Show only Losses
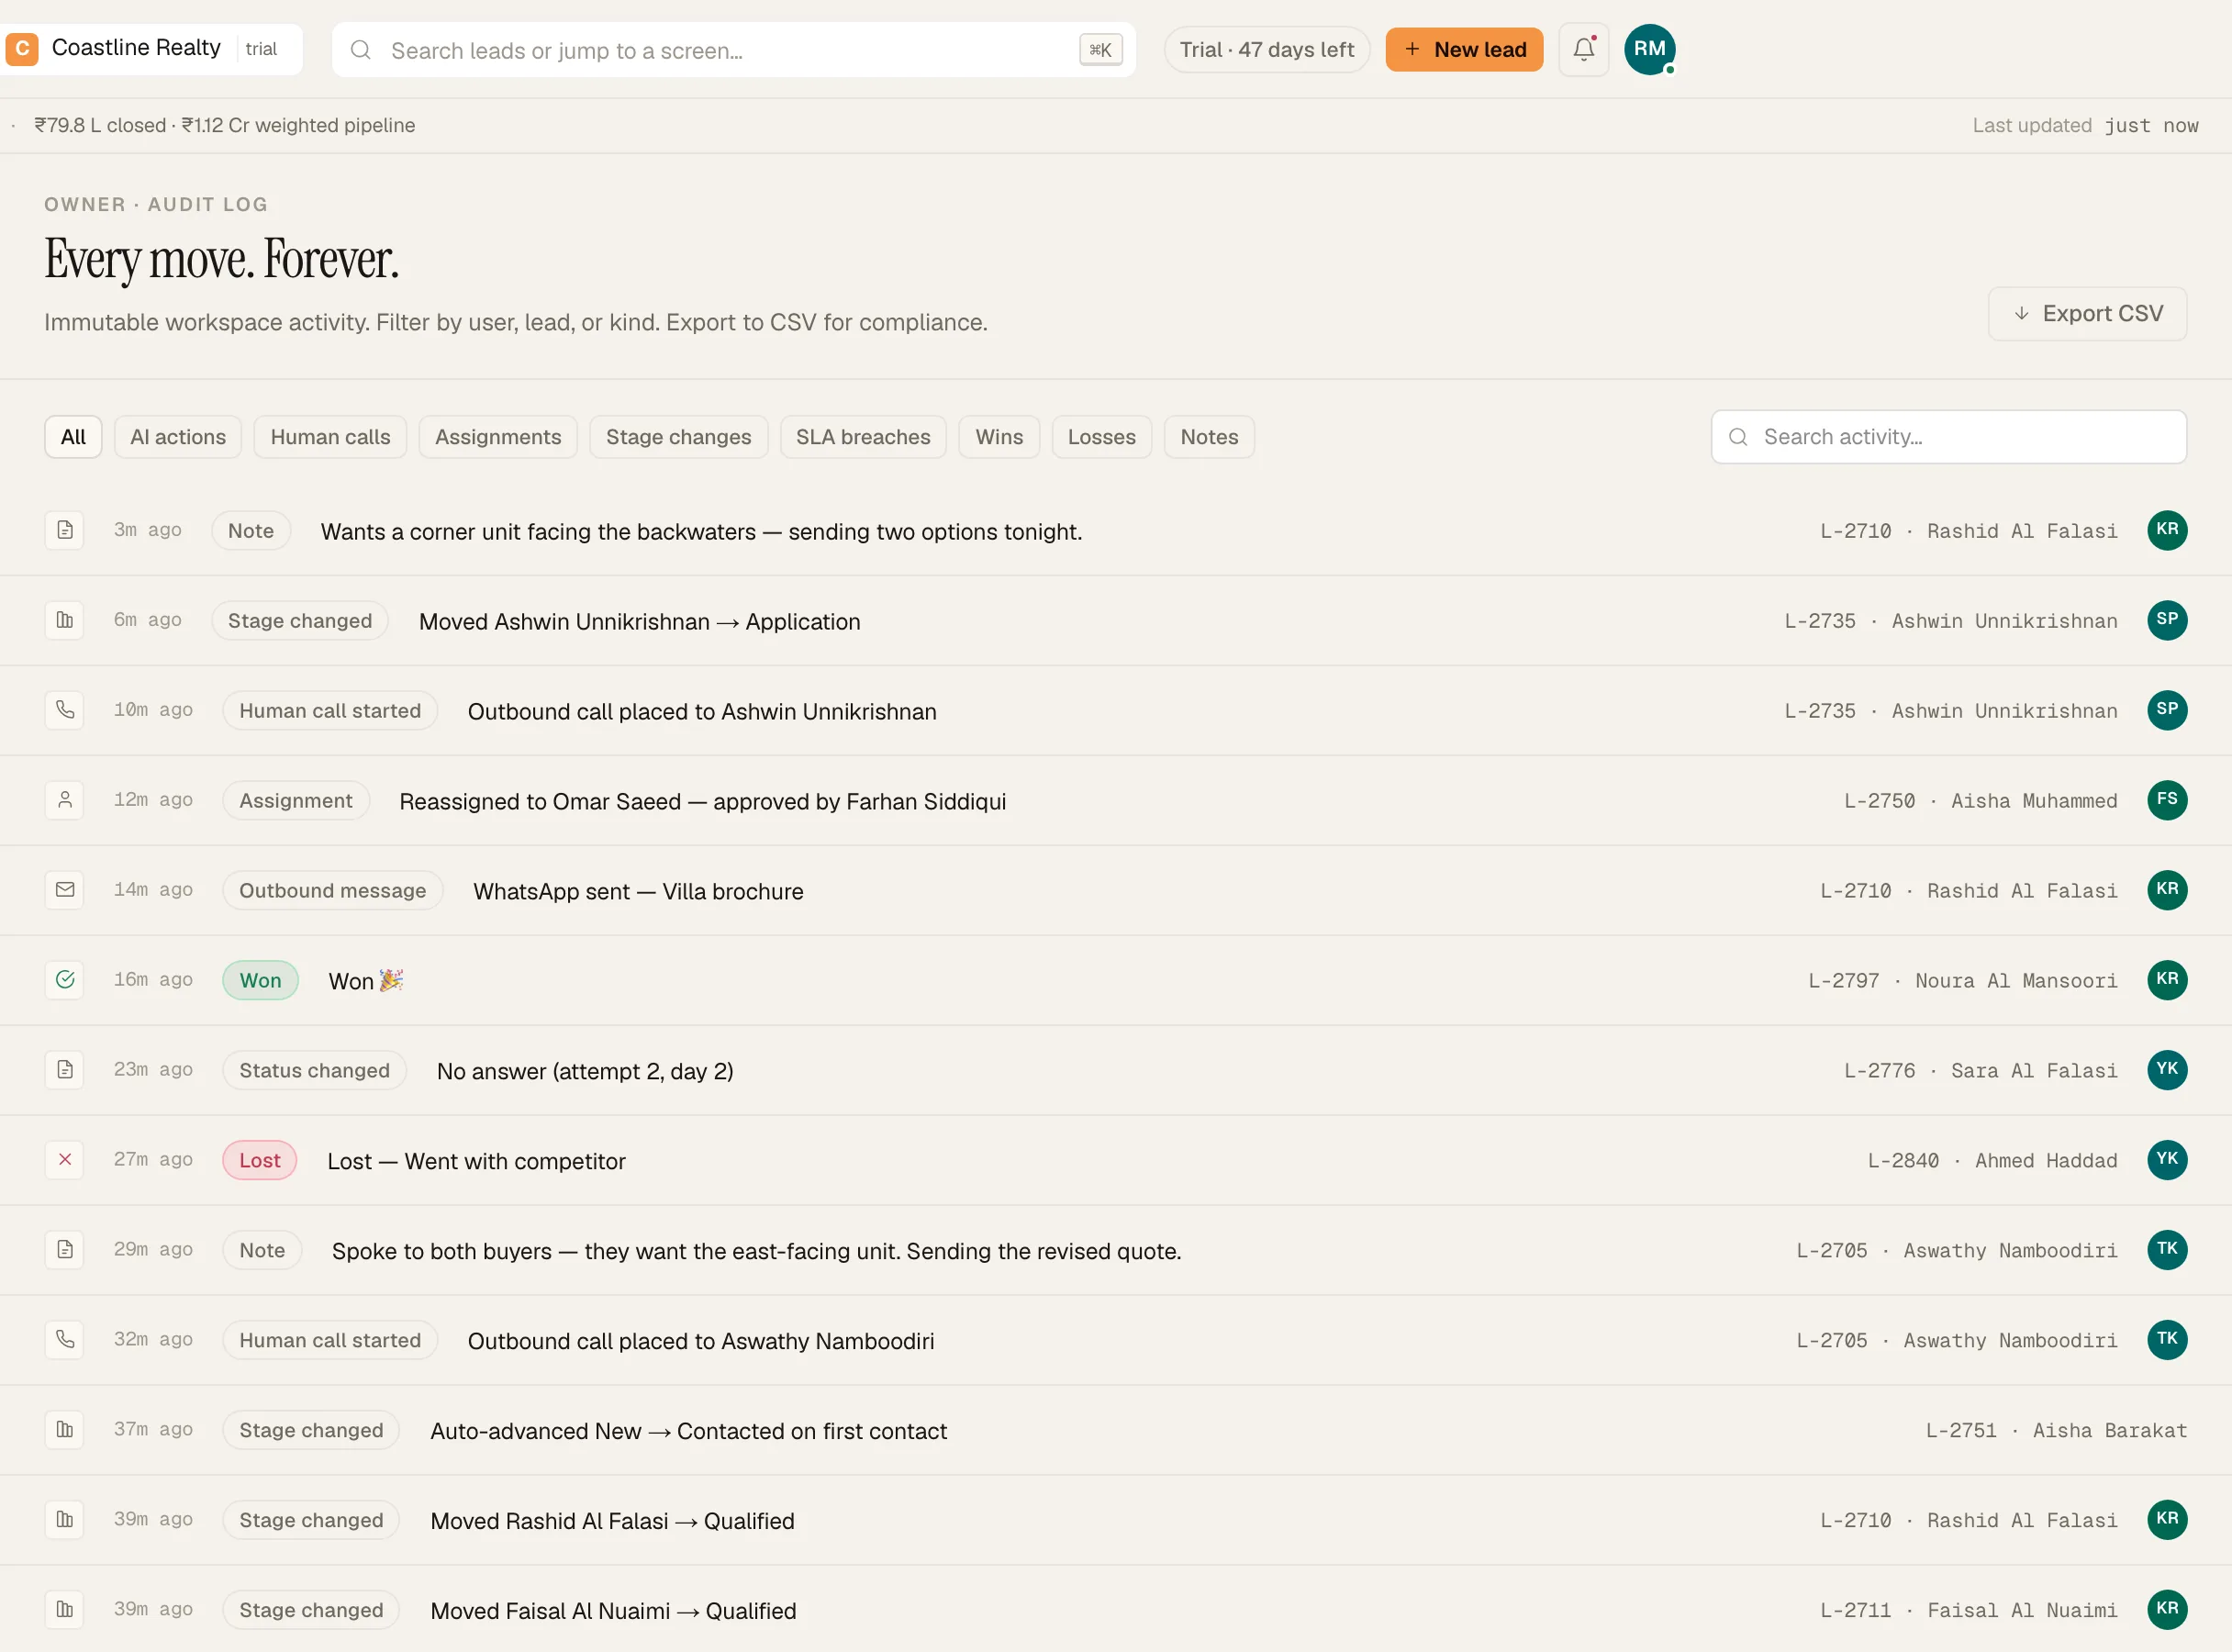This screenshot has height=1652, width=2232. [x=1101, y=437]
